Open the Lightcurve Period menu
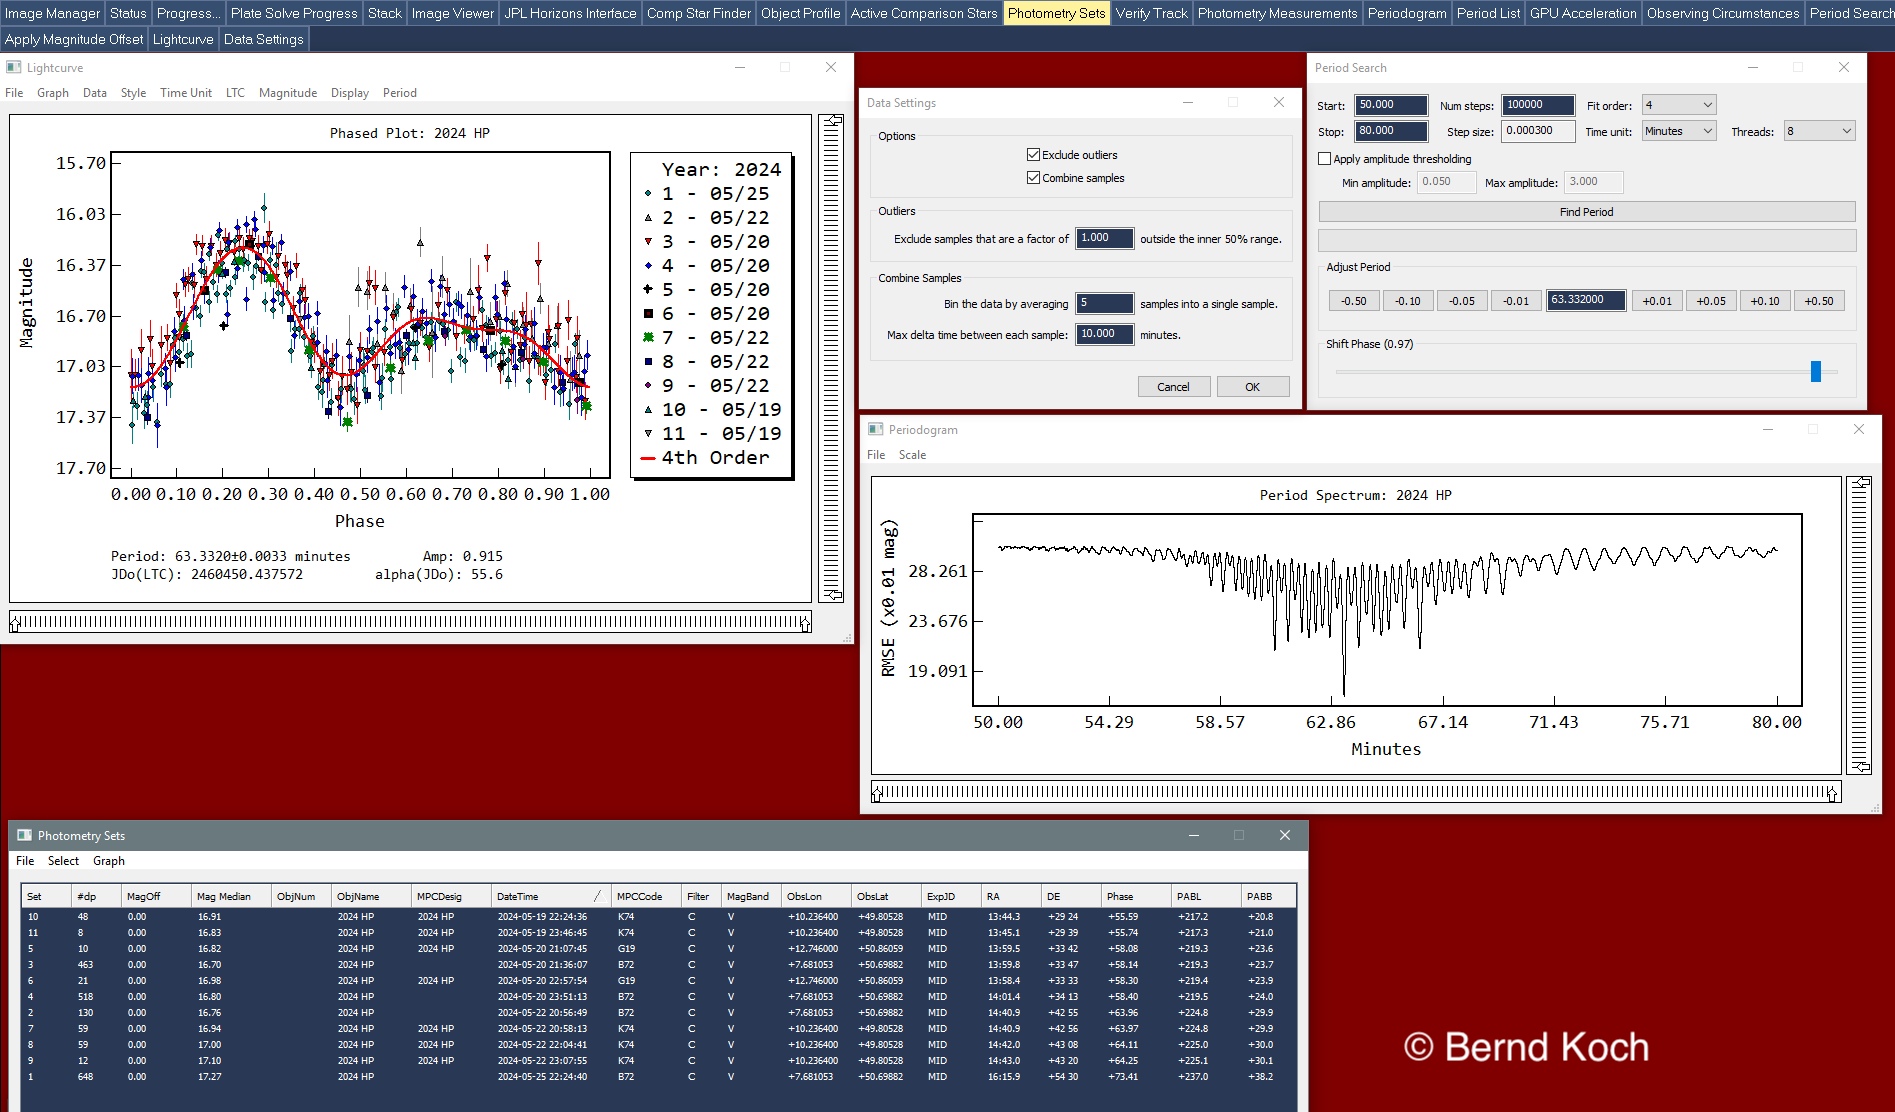This screenshot has height=1112, width=1895. coord(400,92)
